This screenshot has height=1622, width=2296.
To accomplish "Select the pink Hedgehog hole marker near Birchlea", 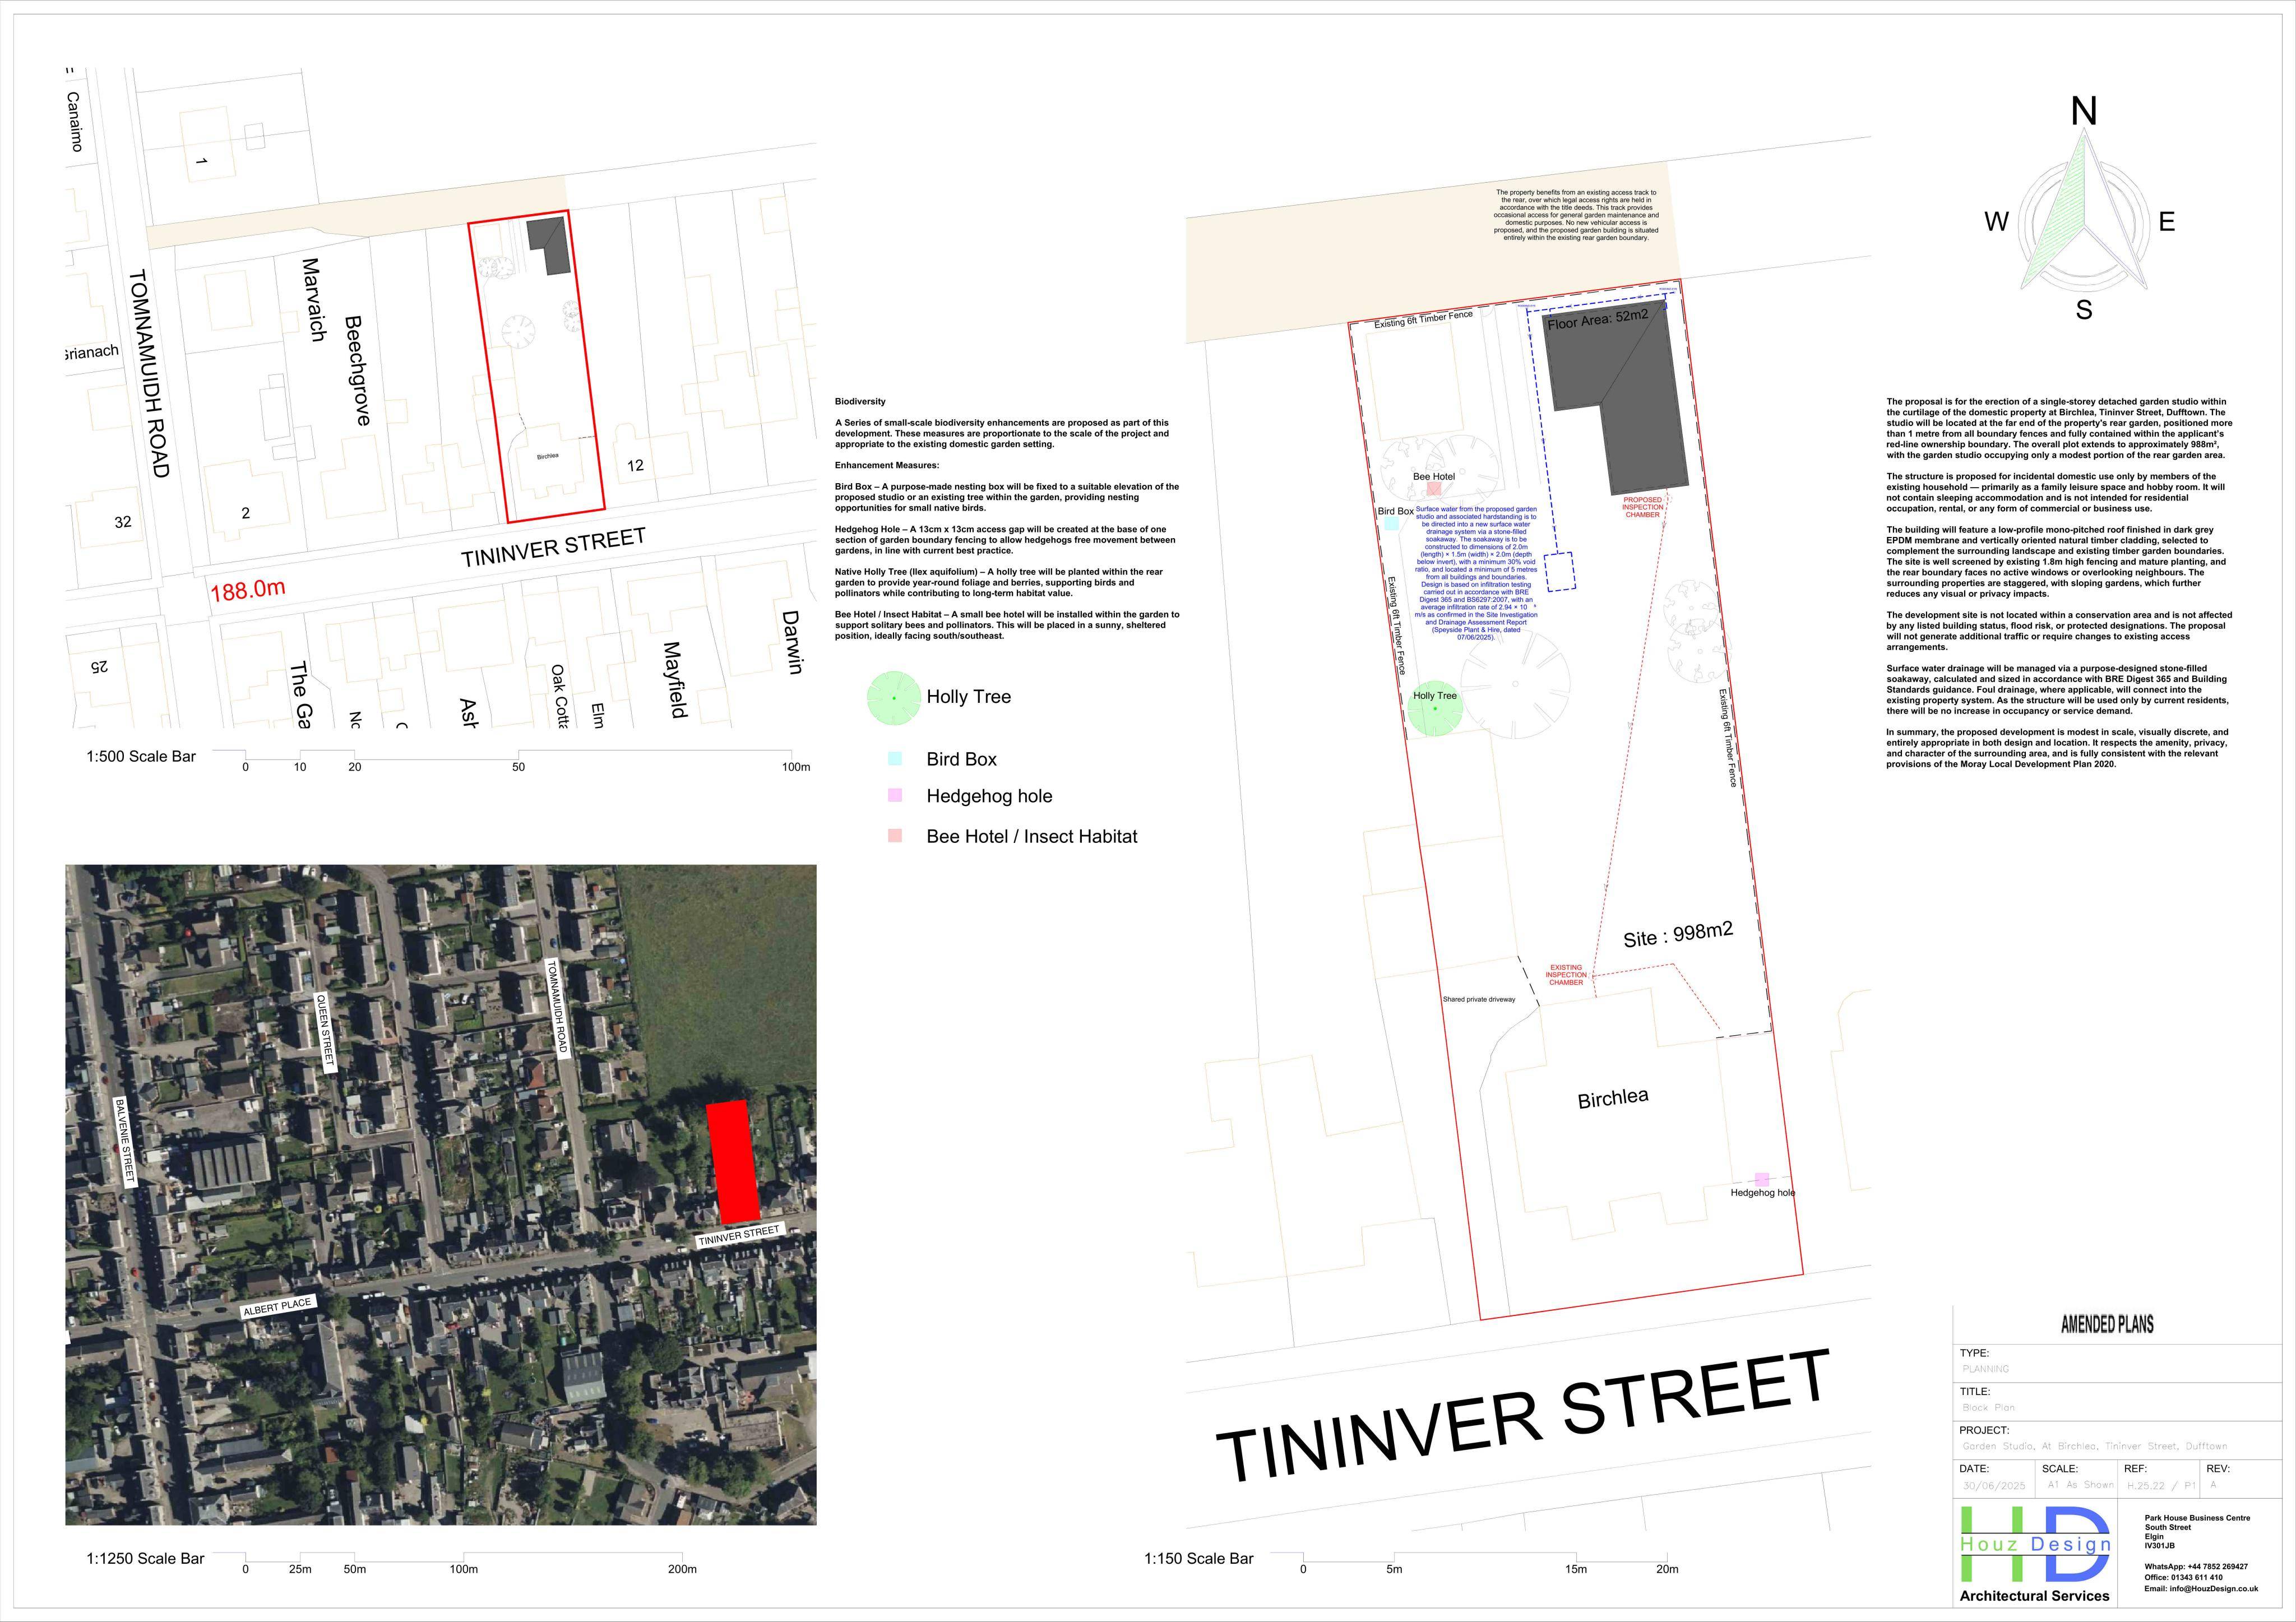I will coord(1762,1180).
